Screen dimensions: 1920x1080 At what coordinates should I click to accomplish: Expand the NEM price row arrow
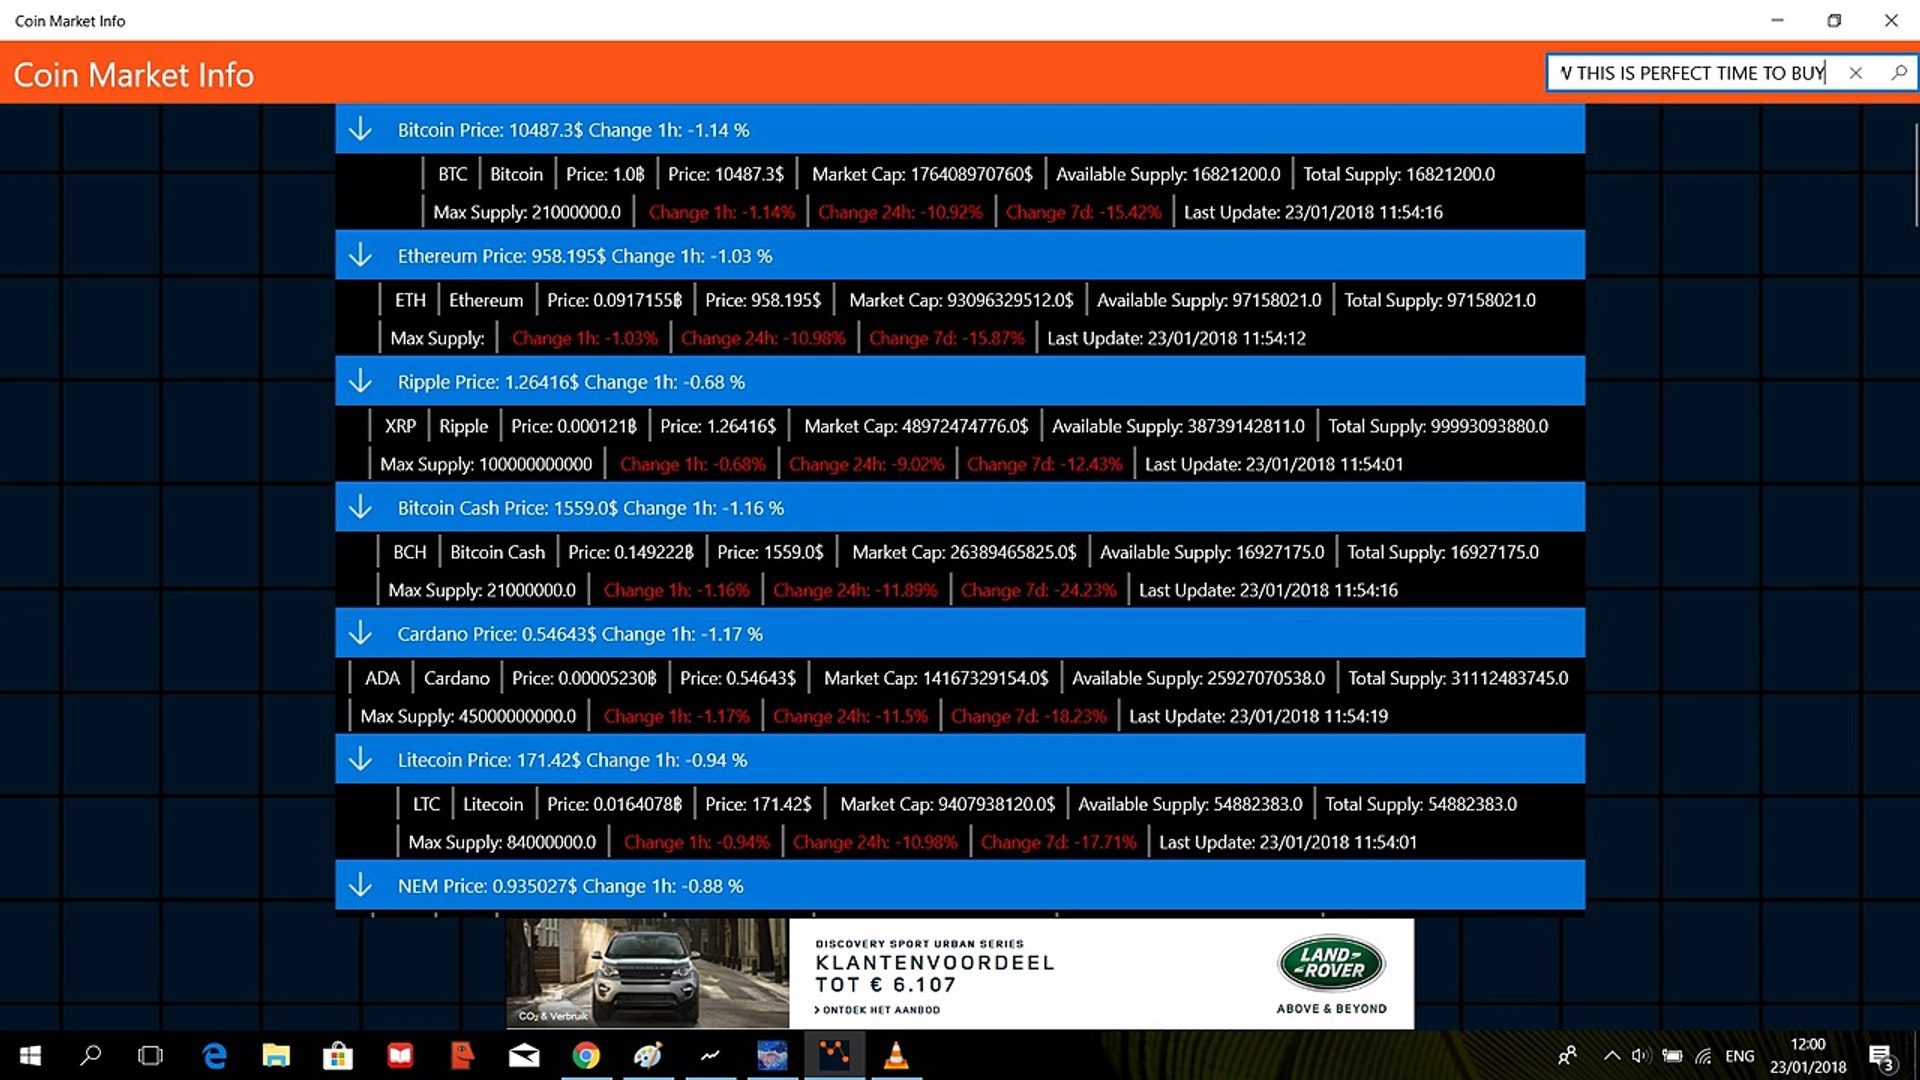360,886
